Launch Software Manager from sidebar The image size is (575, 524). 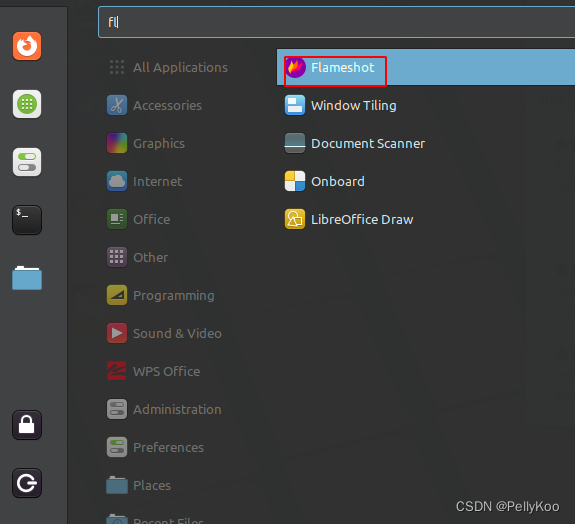pyautogui.click(x=27, y=104)
